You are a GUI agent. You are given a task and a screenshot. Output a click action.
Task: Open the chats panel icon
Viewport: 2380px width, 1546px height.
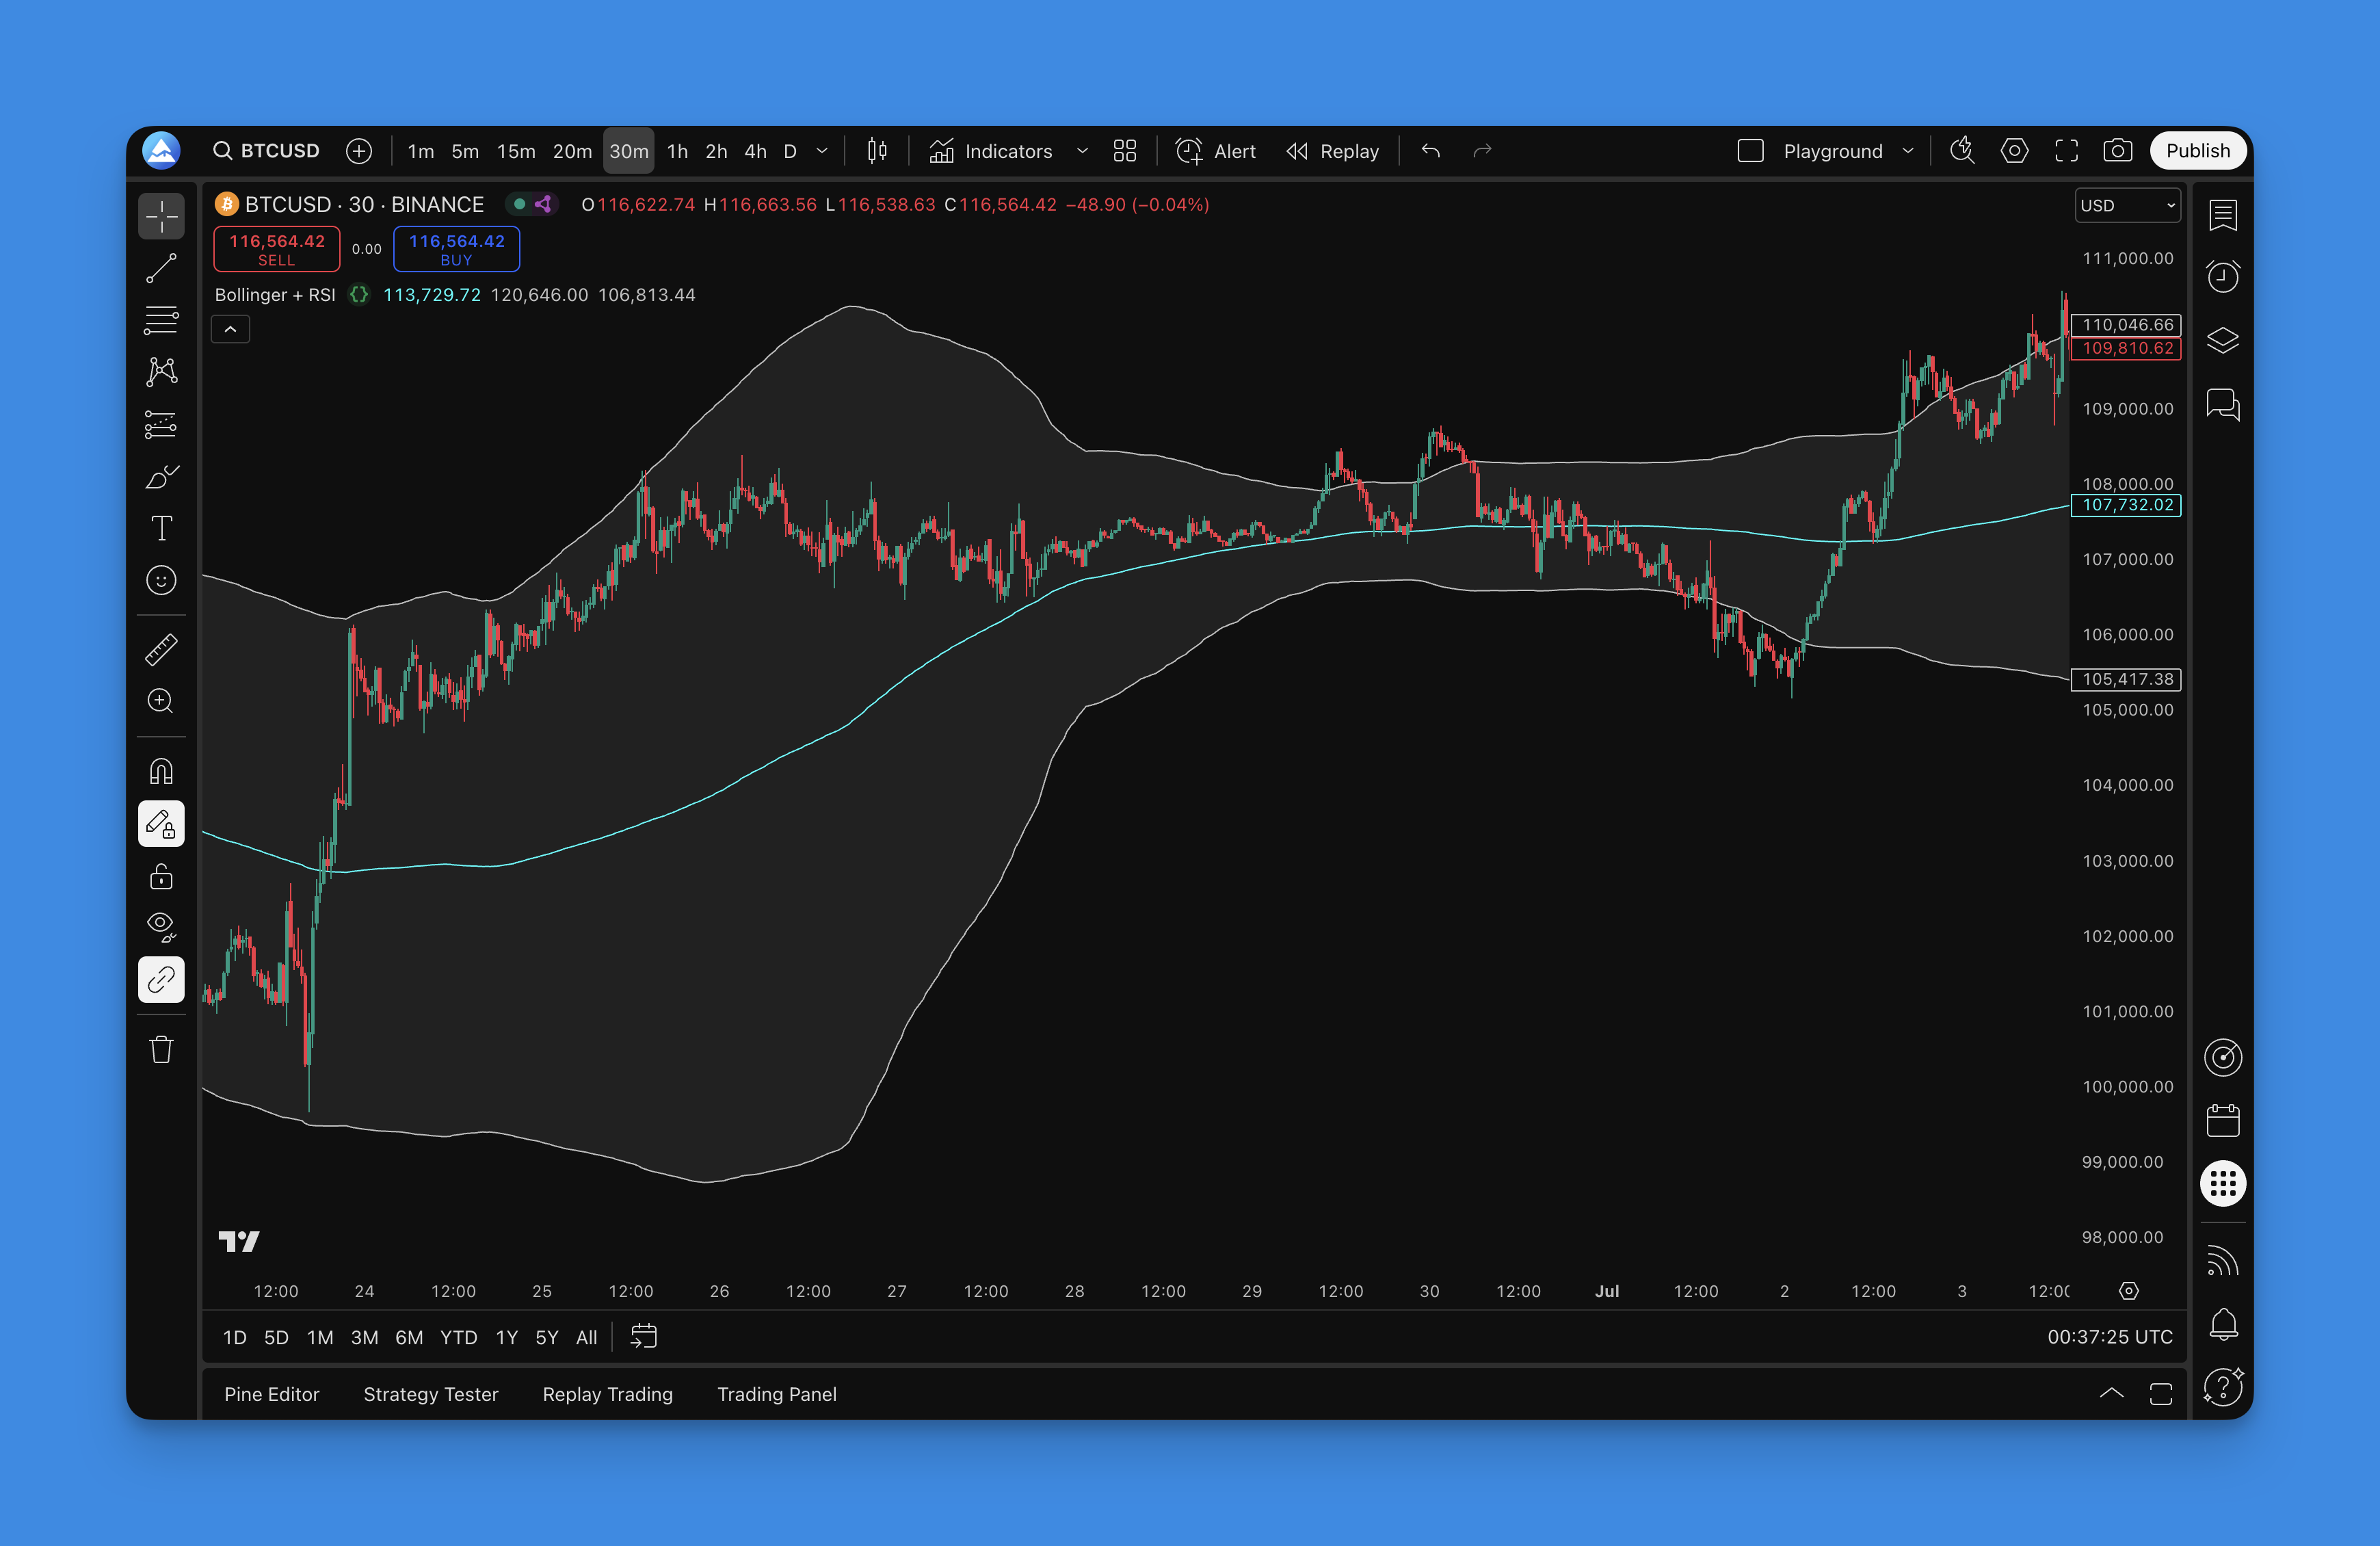pyautogui.click(x=2223, y=404)
